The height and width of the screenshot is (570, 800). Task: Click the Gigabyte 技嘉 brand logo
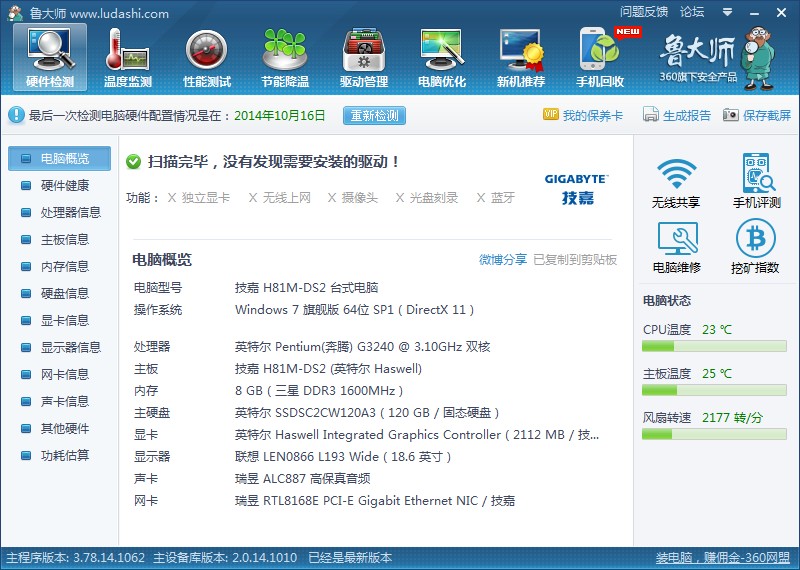[577, 189]
